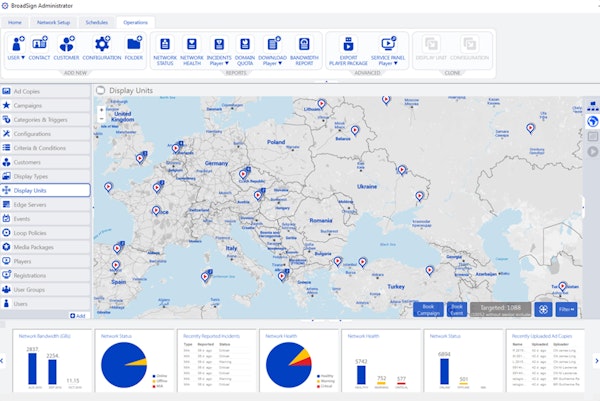600x401 pixels.
Task: Switch to globe map view icon
Action: pyautogui.click(x=593, y=122)
